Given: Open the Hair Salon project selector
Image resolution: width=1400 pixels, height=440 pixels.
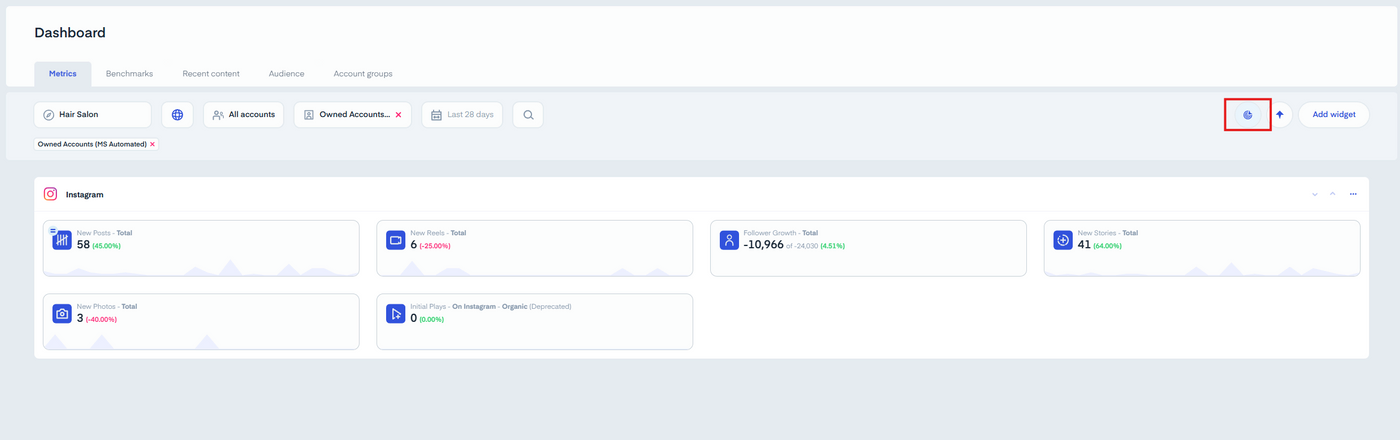Looking at the screenshot, I should 93,115.
